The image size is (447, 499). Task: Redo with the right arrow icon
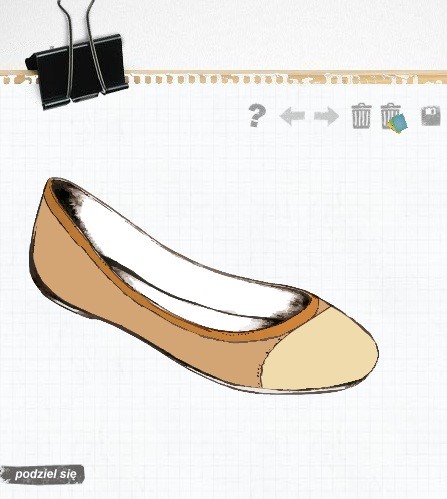point(326,116)
